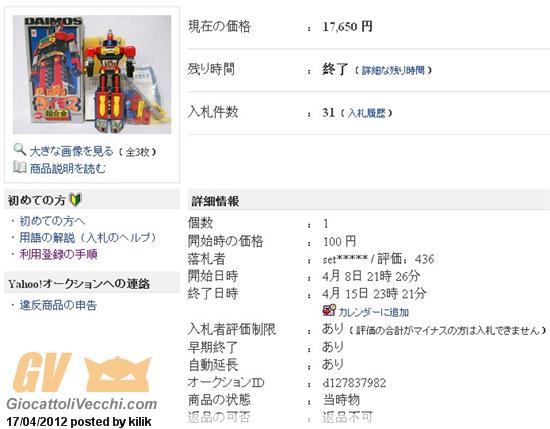Viewport: 550px width, 429px height.
Task: Click the Yahoo!オークションへの連絡 heading
Action: click(79, 284)
